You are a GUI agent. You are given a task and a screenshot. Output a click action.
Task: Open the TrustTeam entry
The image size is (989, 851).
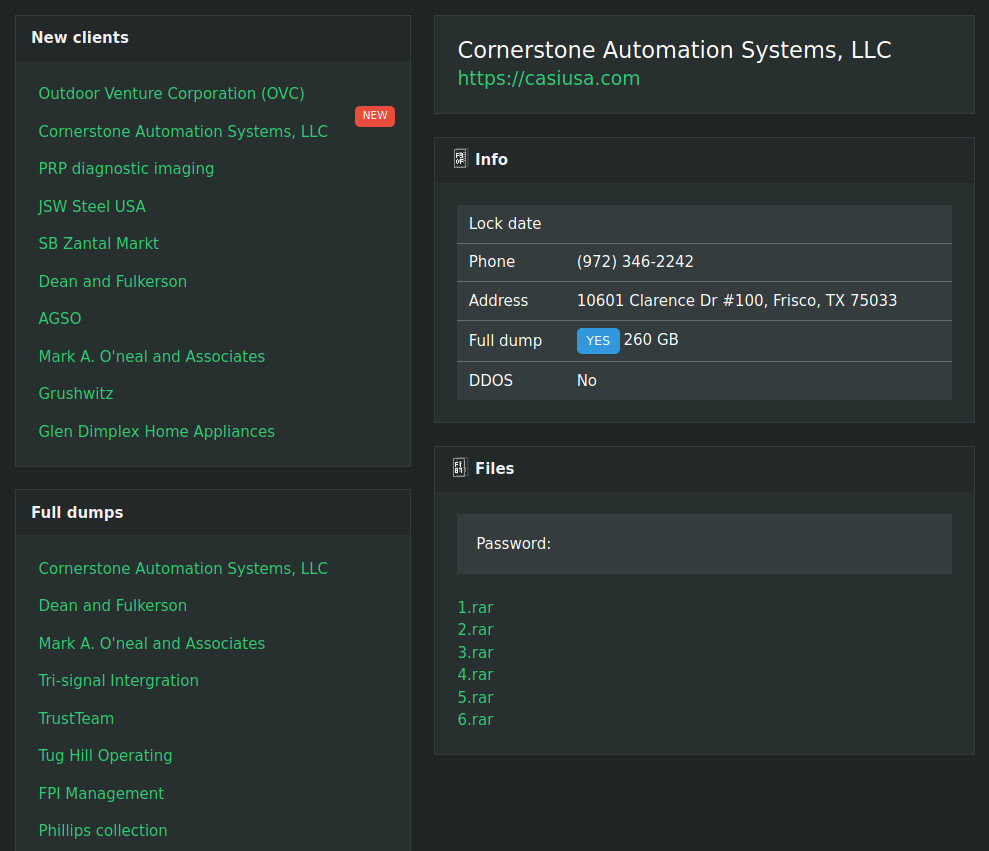coord(76,719)
